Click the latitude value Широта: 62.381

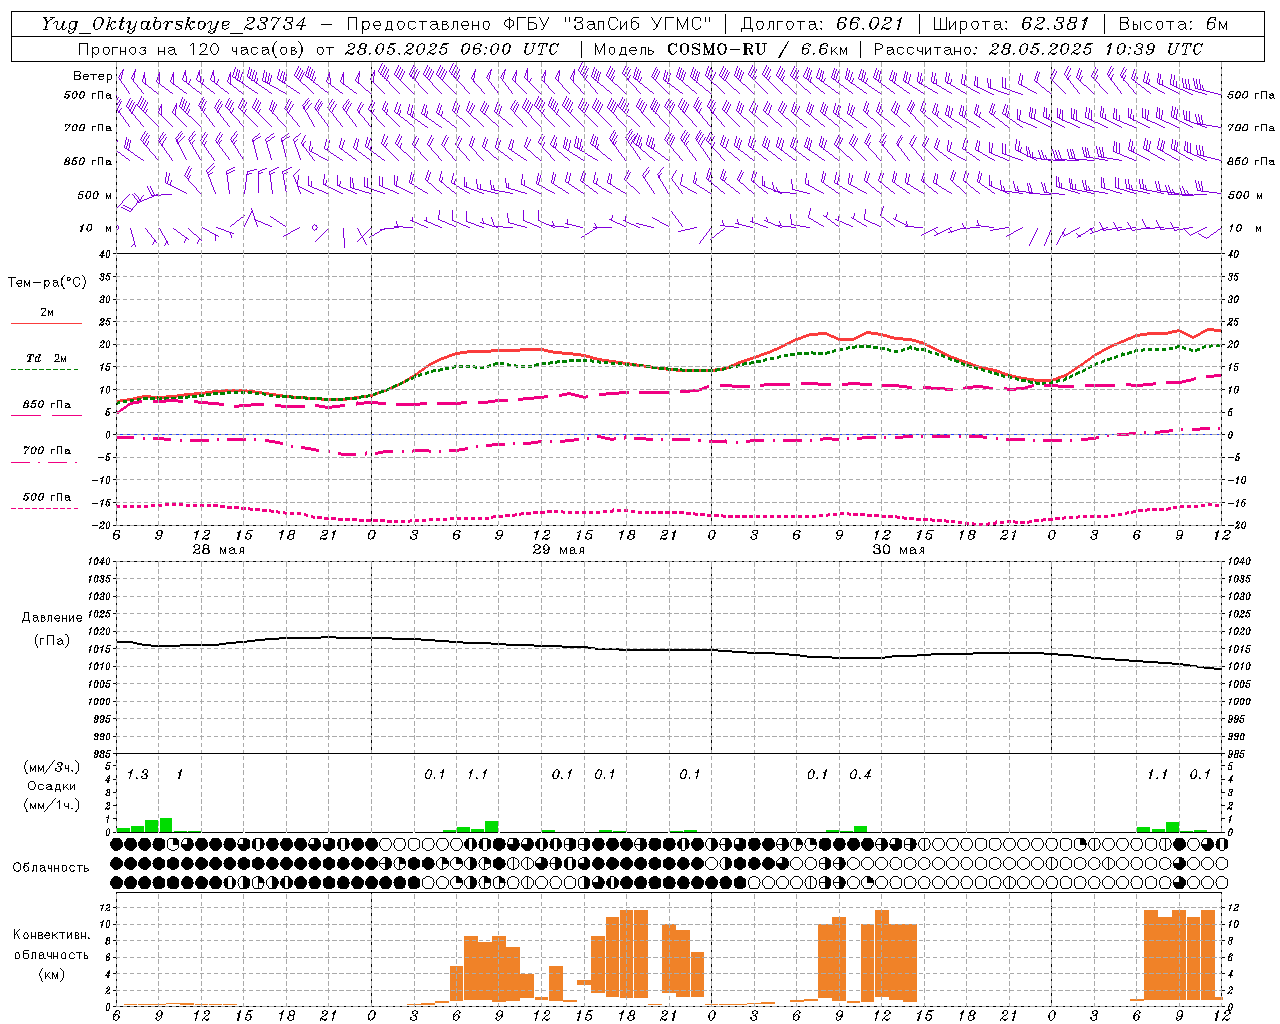(x=1010, y=24)
